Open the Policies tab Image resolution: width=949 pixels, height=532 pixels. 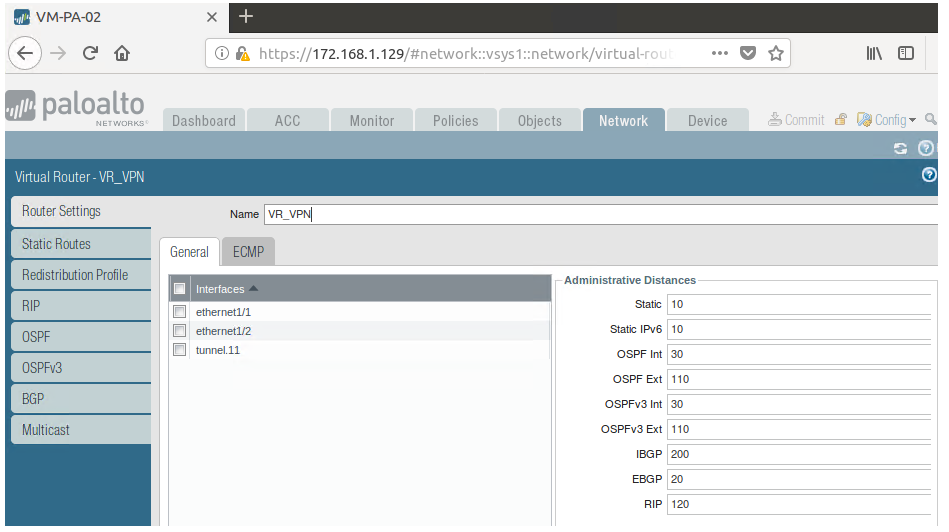pyautogui.click(x=455, y=121)
